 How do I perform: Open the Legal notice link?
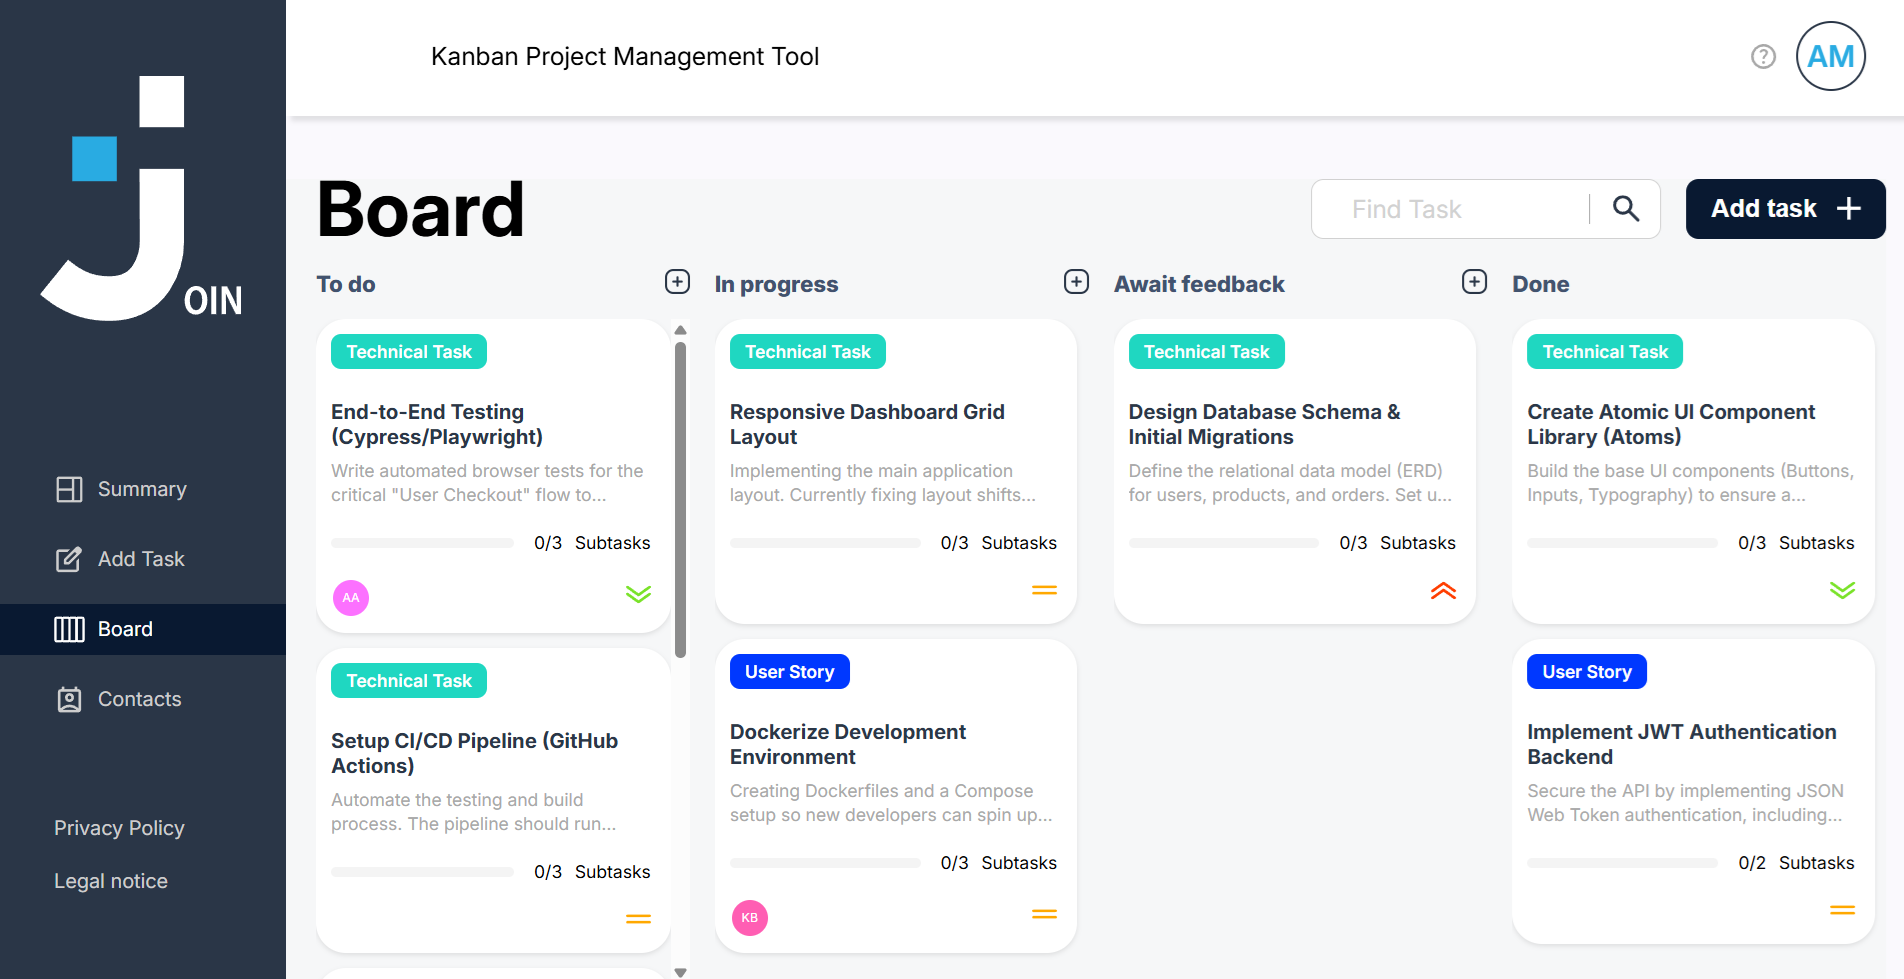coord(111,881)
